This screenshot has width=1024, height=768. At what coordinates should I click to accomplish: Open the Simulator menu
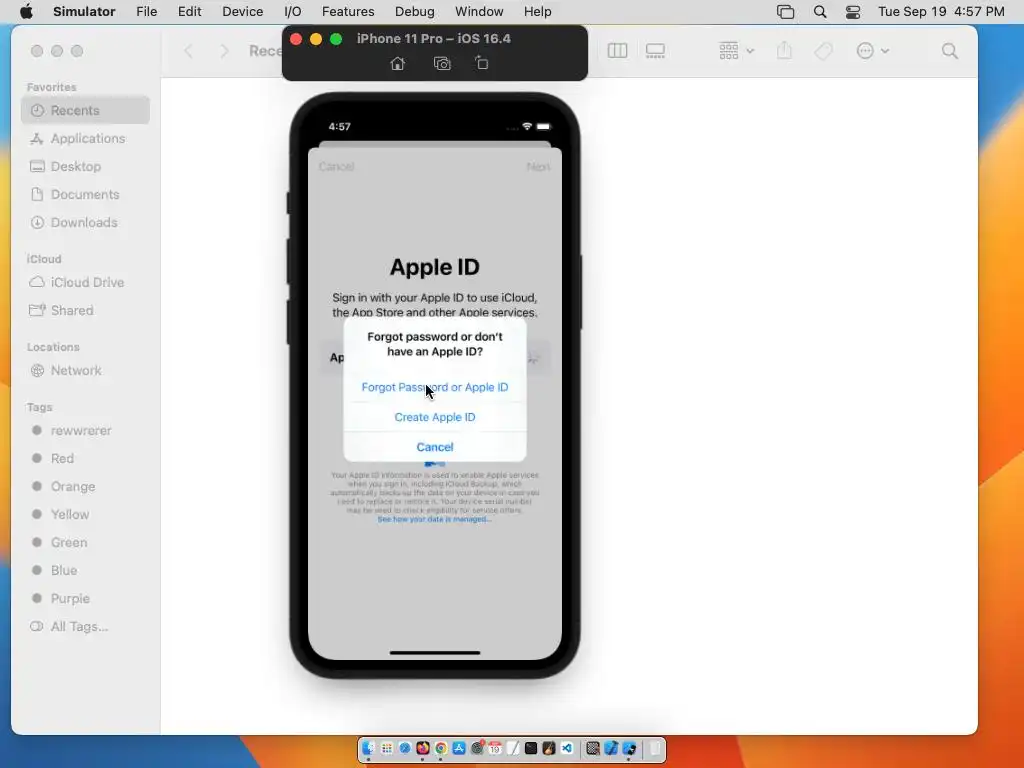click(x=84, y=12)
